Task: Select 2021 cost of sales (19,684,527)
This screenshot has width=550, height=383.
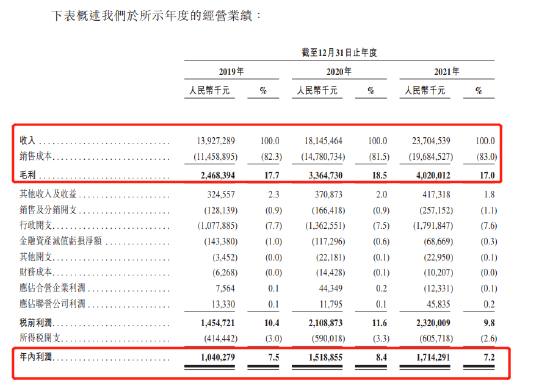Action: tap(431, 156)
